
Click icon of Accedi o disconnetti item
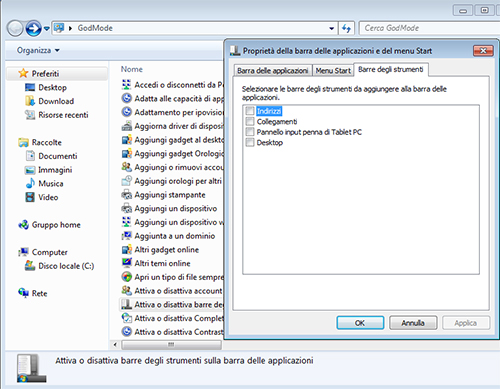click(126, 85)
